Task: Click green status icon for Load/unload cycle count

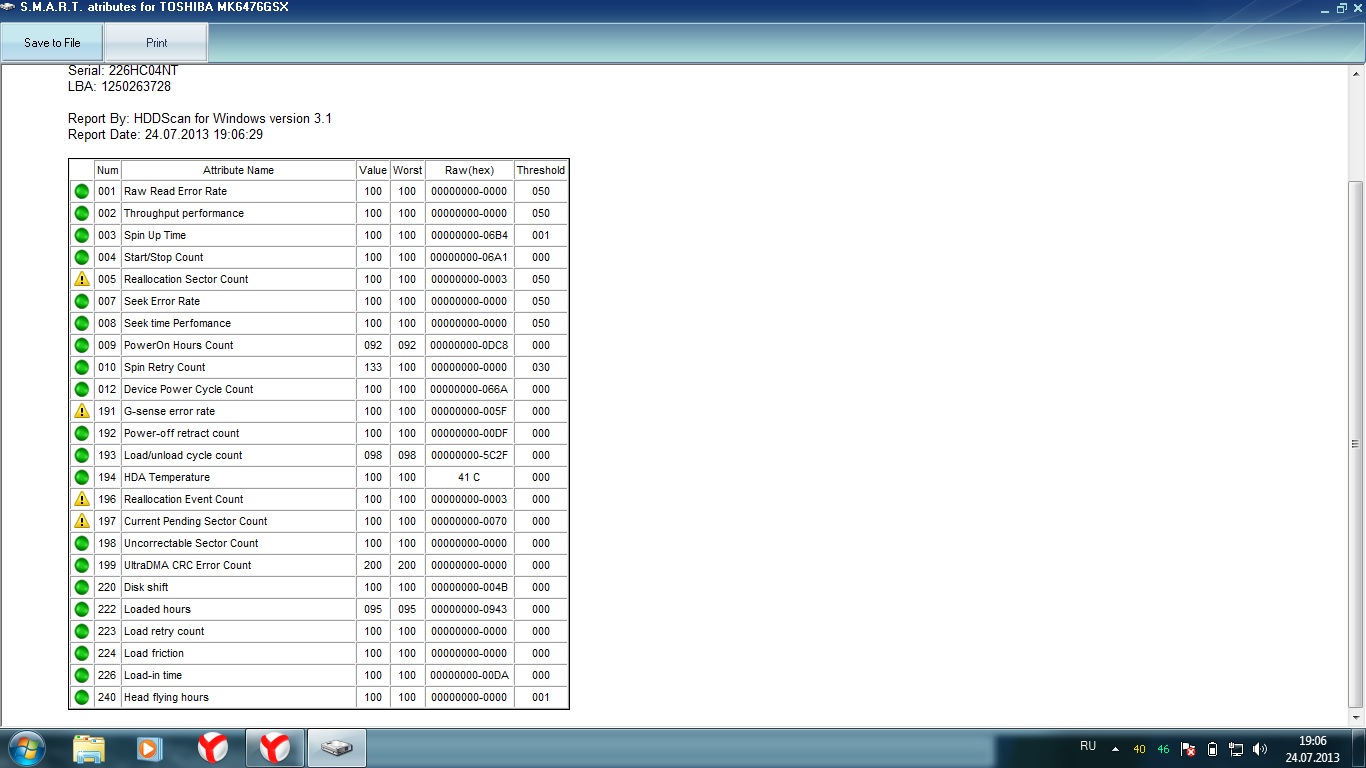Action: point(82,455)
